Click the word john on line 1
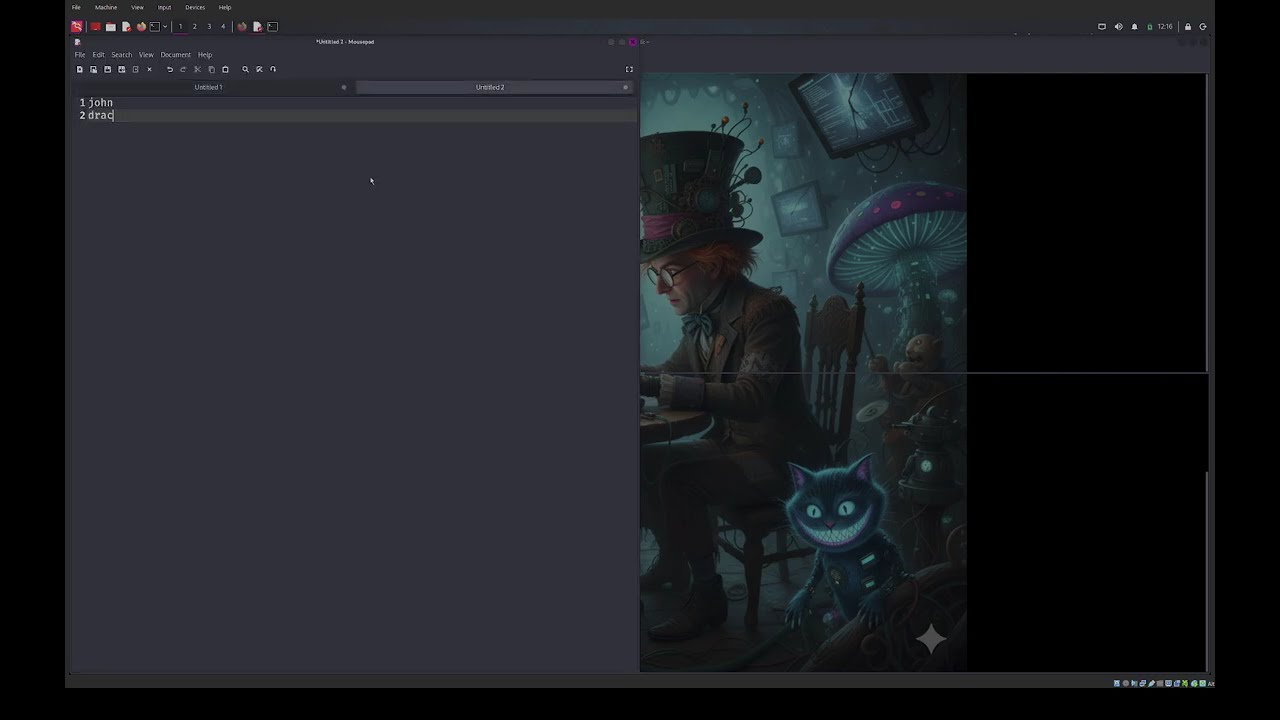Viewport: 1280px width, 720px height. click(x=100, y=102)
